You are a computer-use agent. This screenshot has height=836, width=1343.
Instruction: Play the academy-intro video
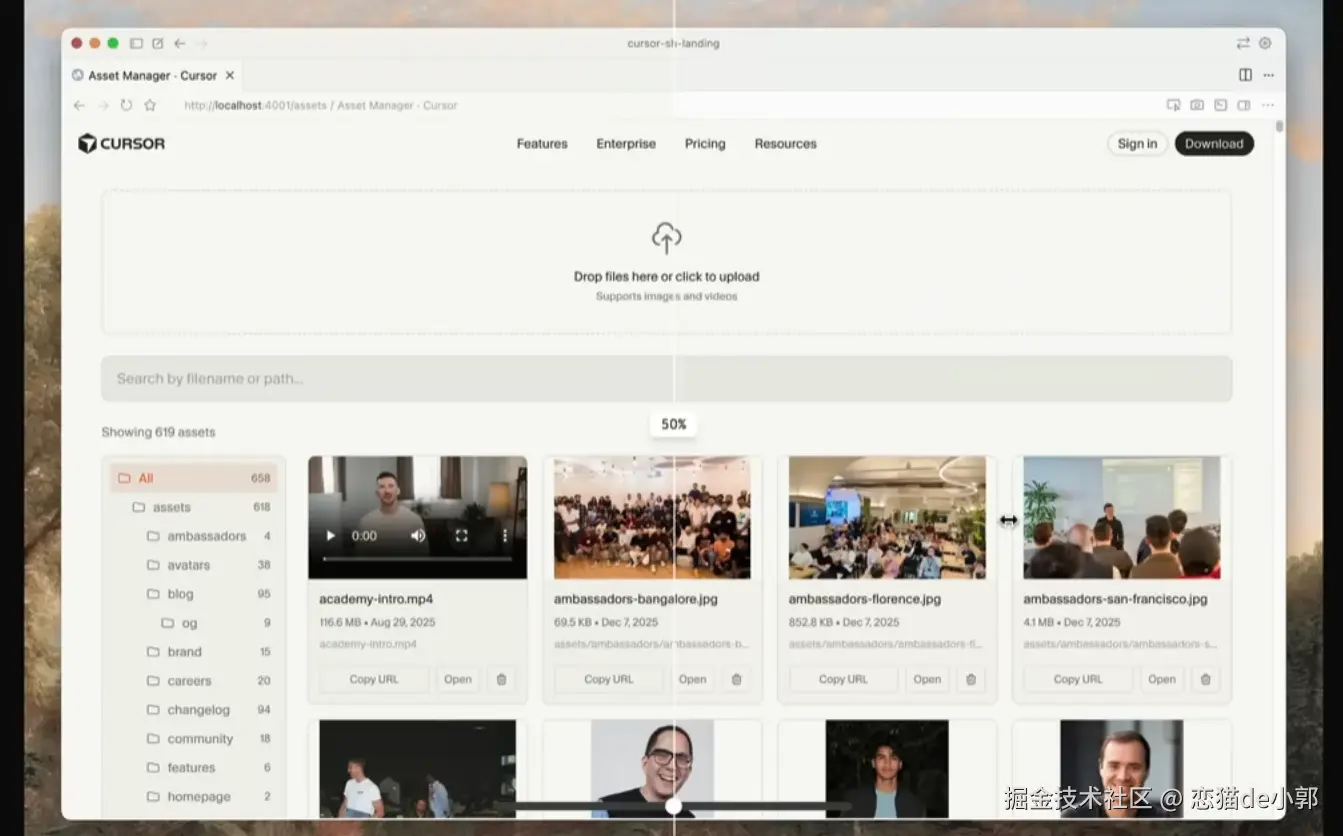[x=331, y=536]
